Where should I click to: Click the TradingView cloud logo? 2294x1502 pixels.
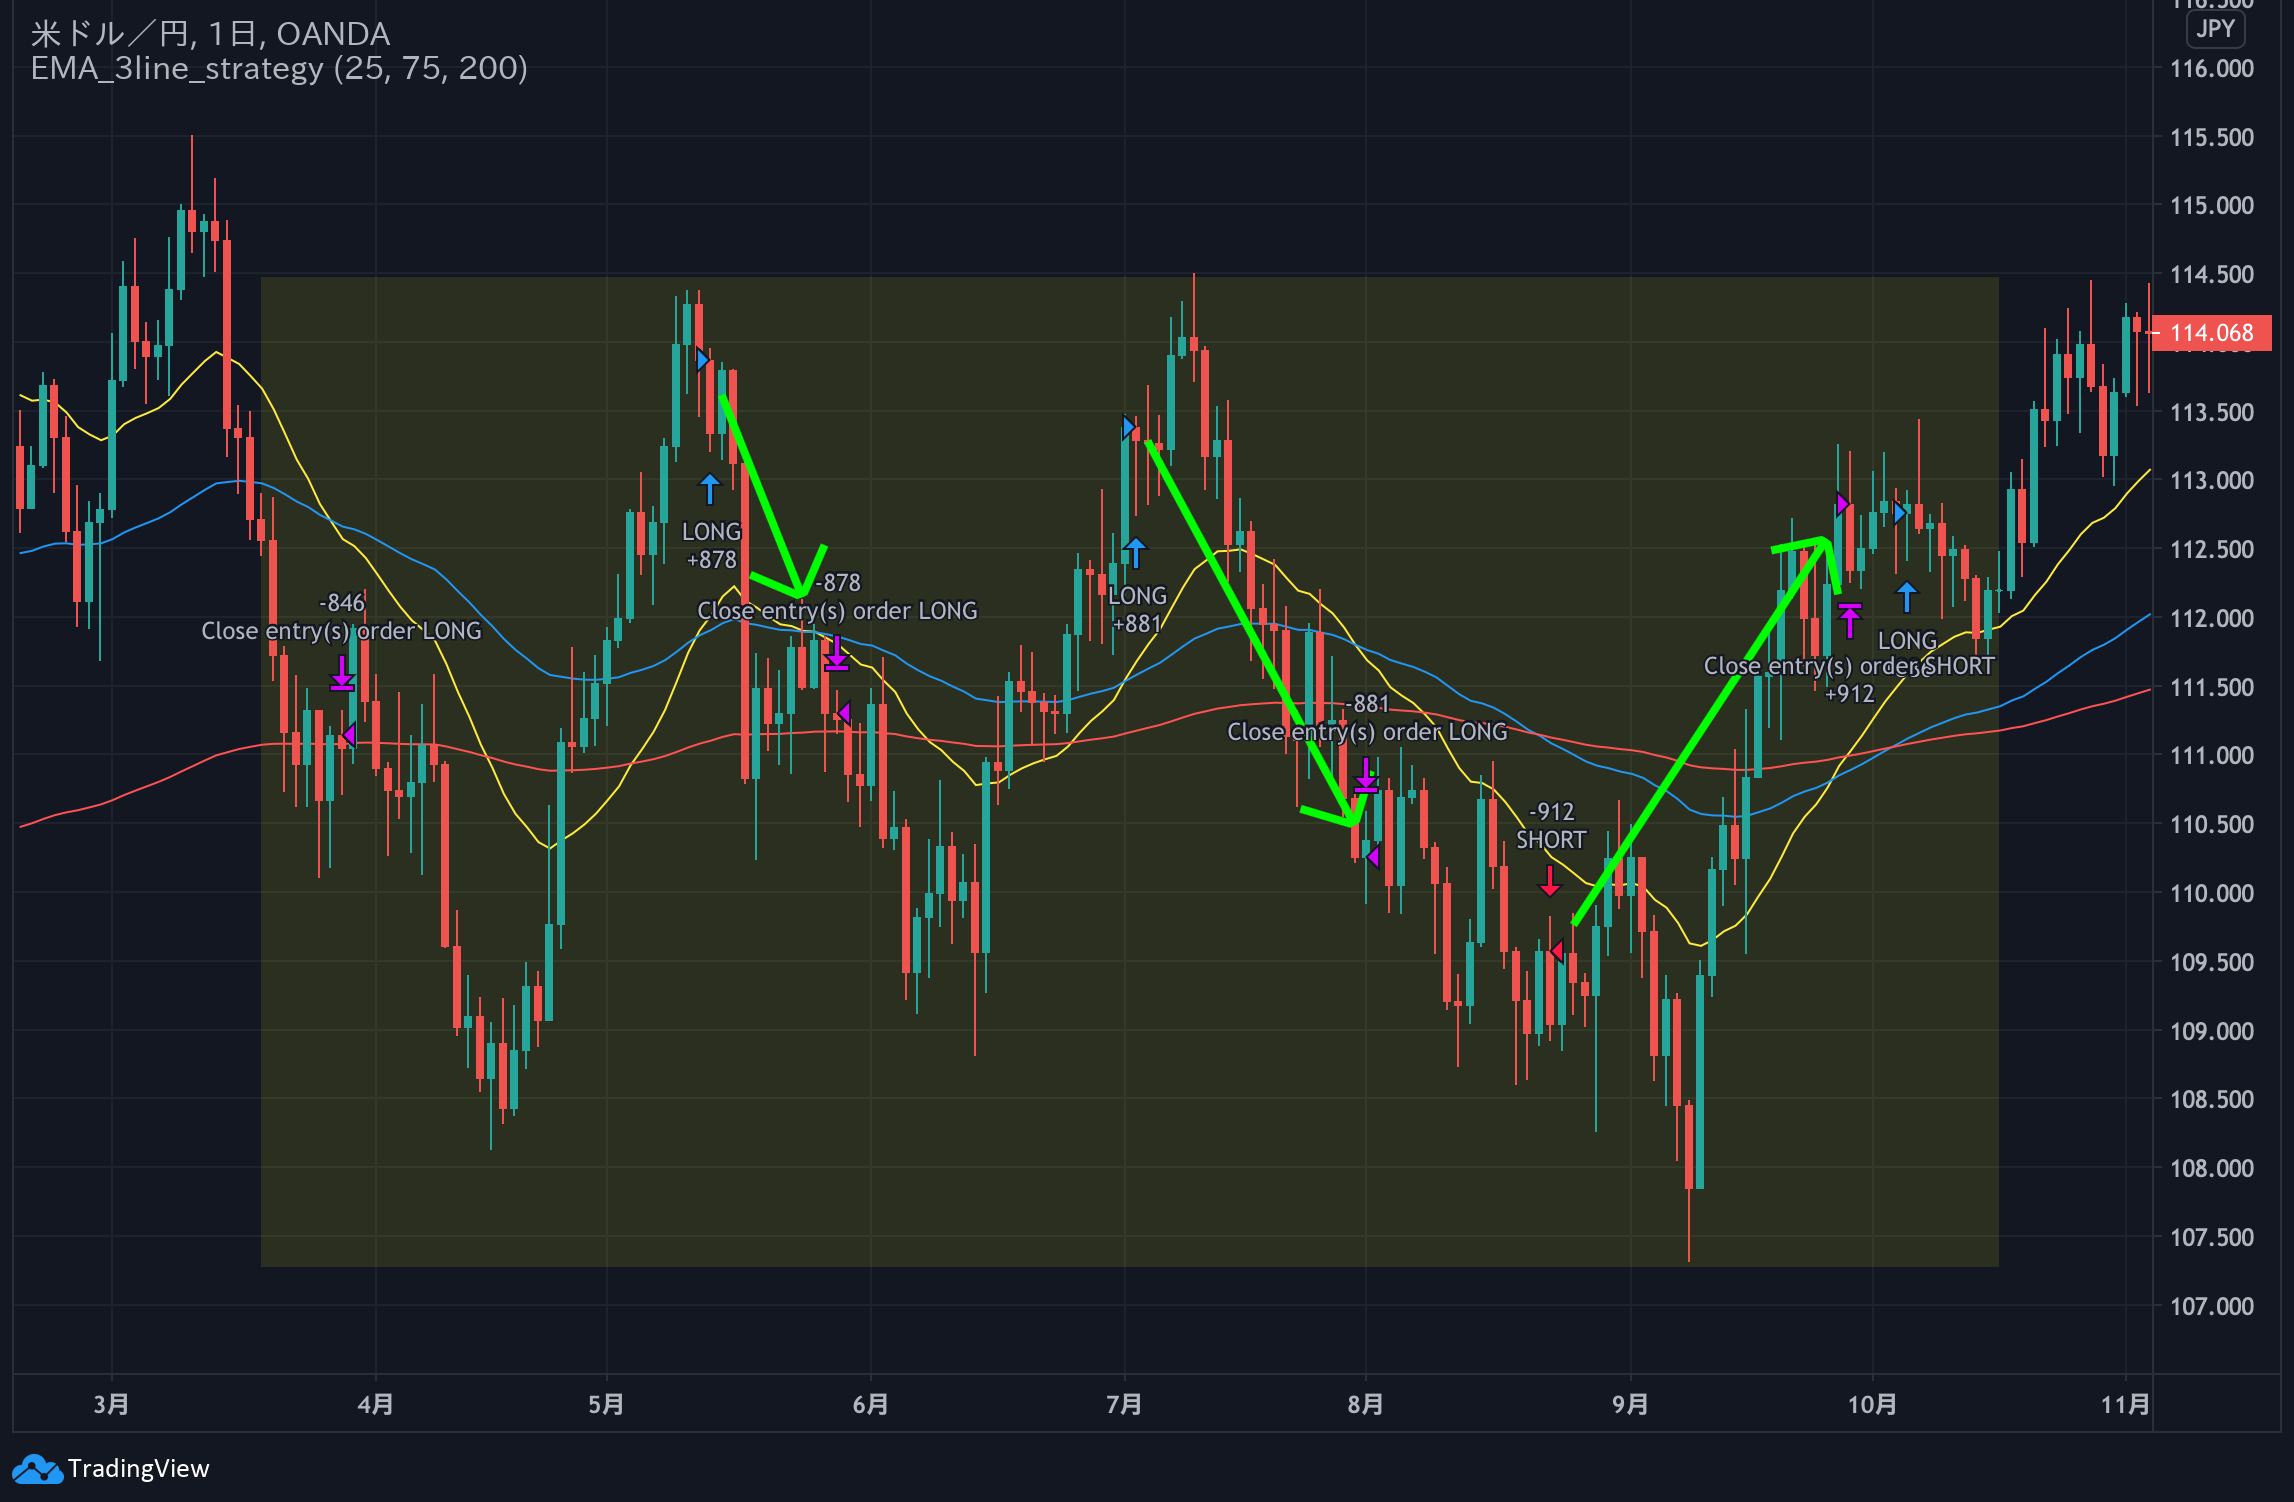[x=37, y=1469]
